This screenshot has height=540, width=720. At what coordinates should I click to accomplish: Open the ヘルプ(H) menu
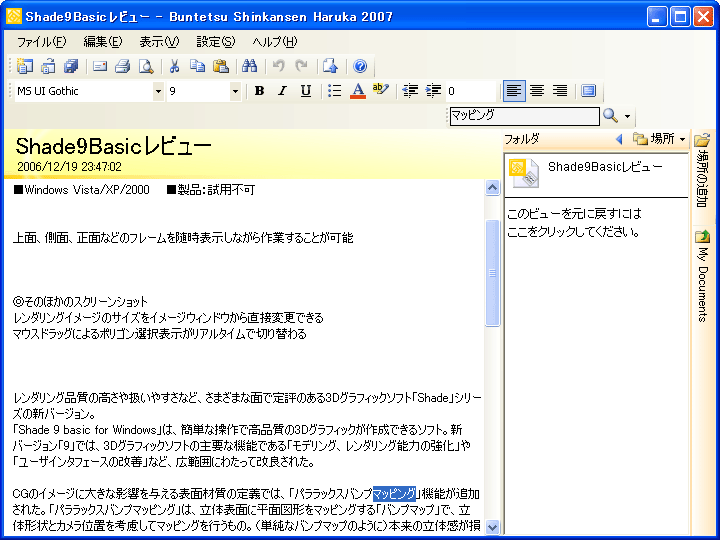[x=275, y=42]
